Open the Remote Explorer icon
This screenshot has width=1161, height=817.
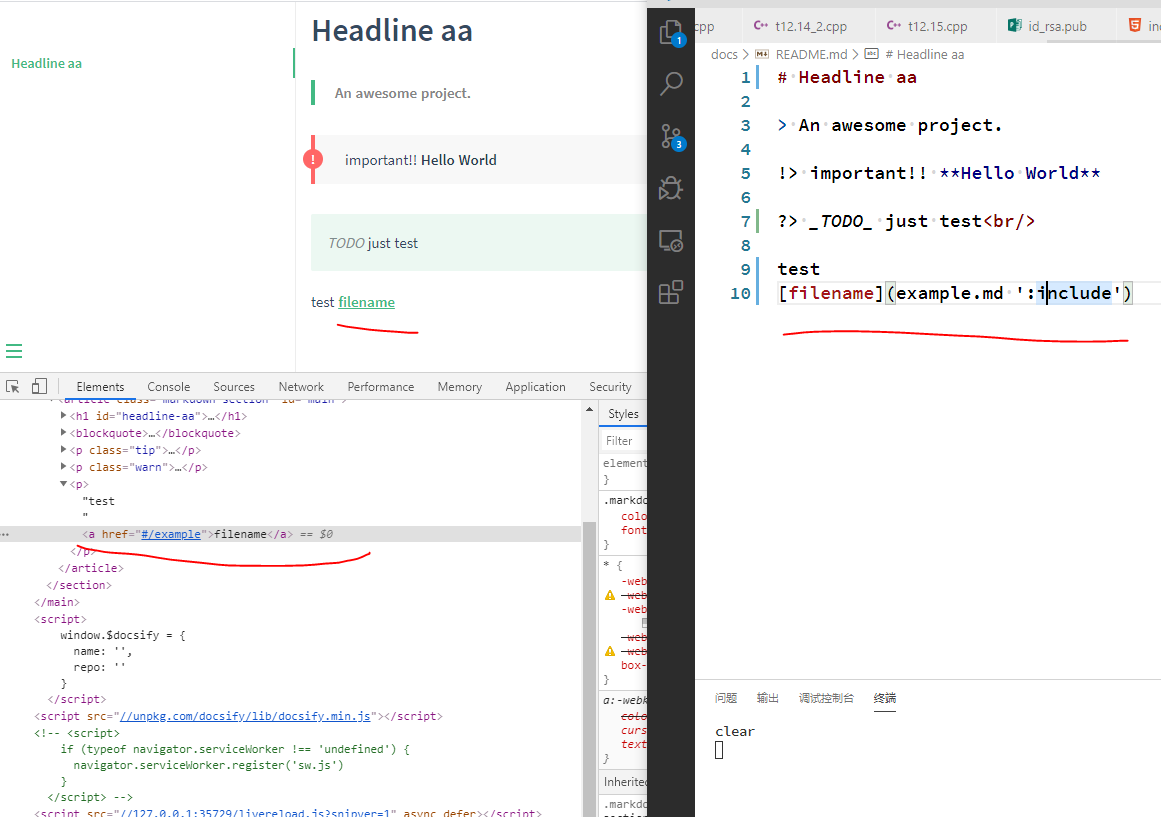pyautogui.click(x=671, y=241)
